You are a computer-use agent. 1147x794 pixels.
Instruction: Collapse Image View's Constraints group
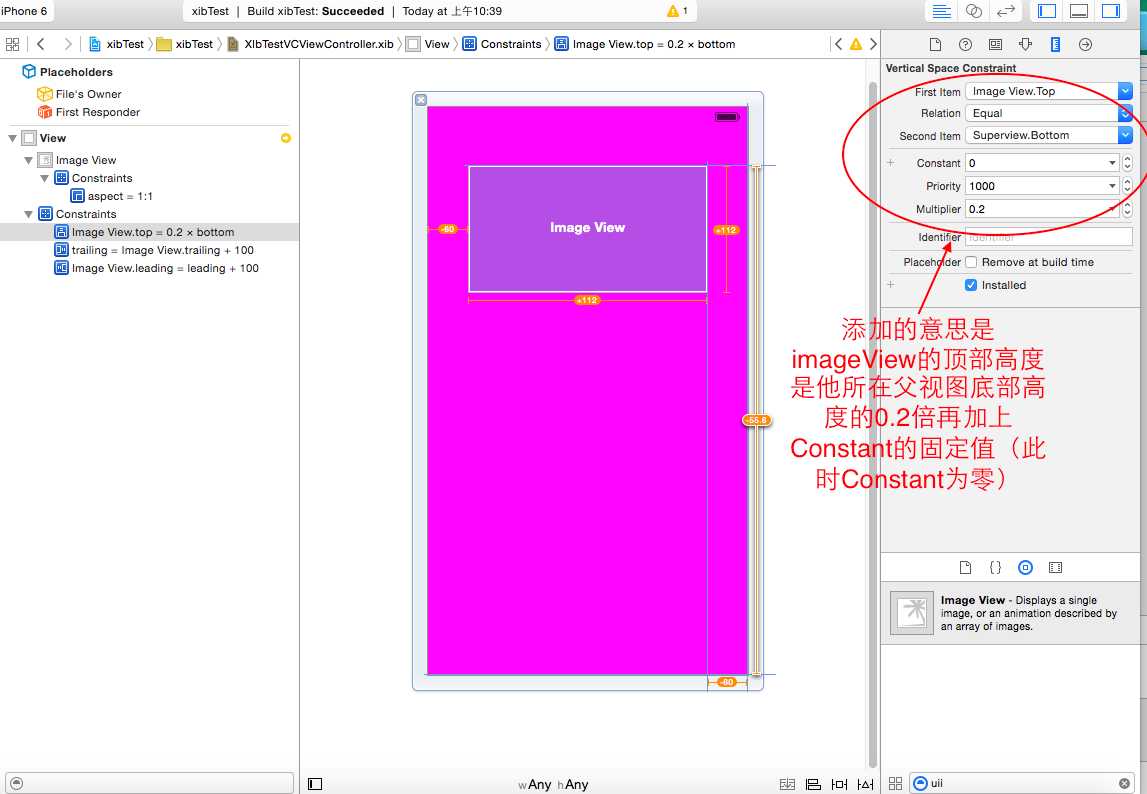click(x=45, y=179)
